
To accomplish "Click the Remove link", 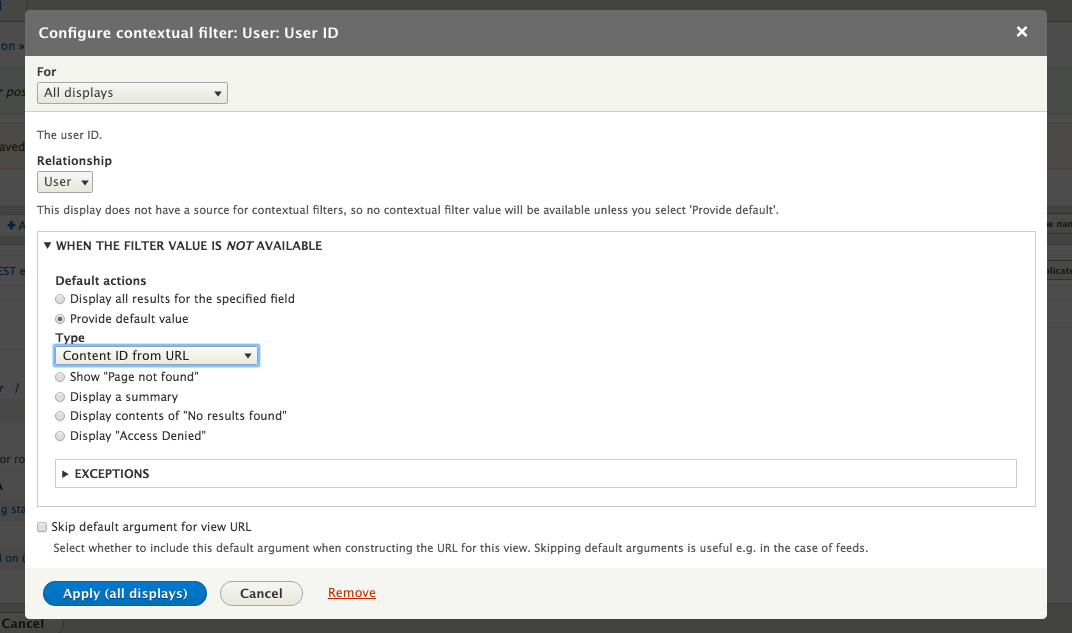I will click(352, 593).
